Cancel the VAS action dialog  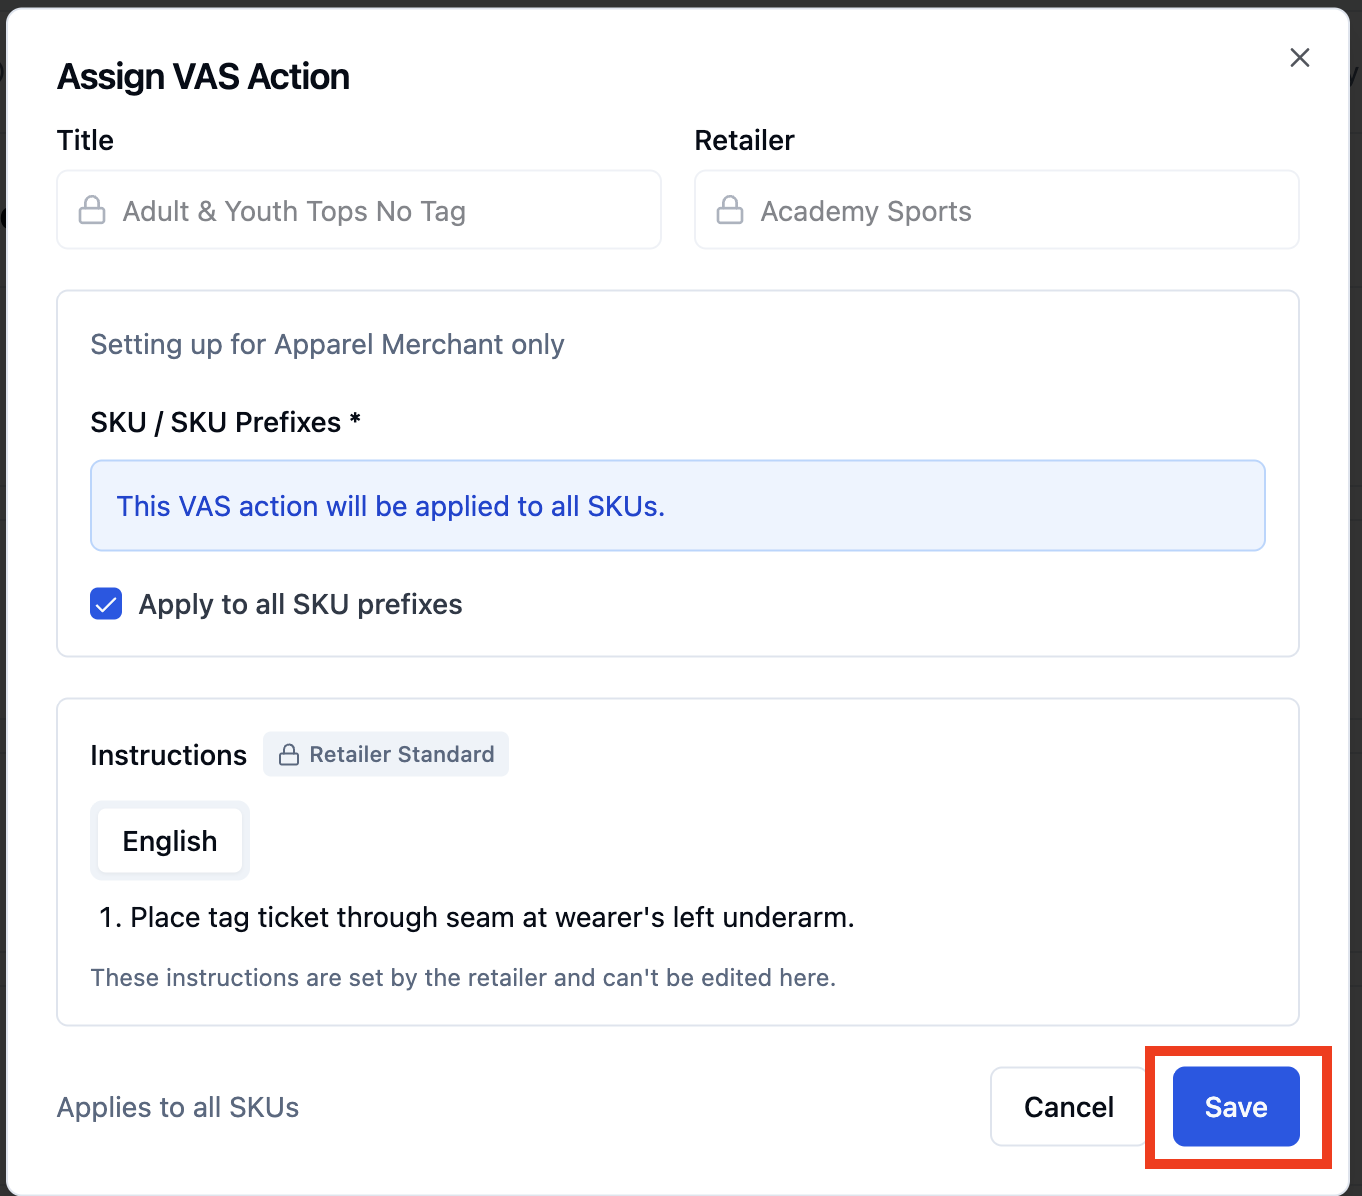(1069, 1107)
